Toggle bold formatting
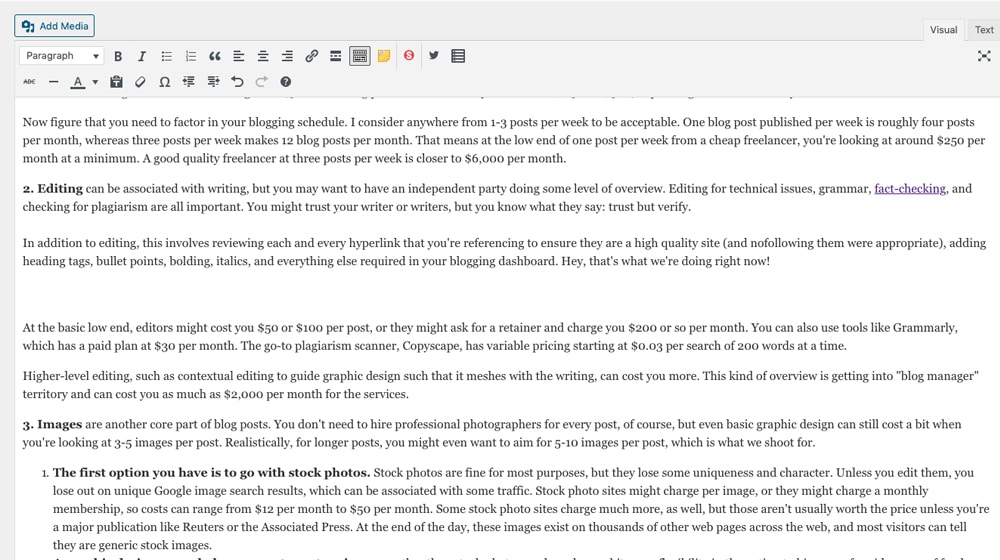Image resolution: width=1000 pixels, height=560 pixels. tap(118, 56)
